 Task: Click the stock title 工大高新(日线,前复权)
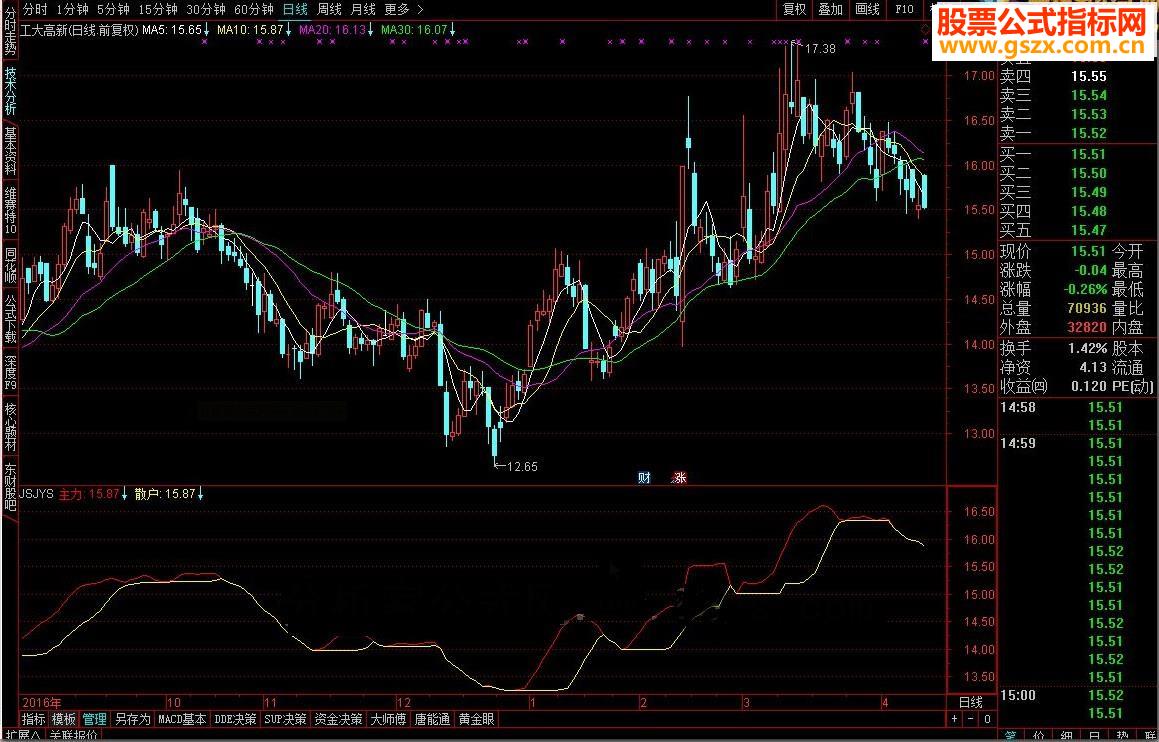[80, 30]
